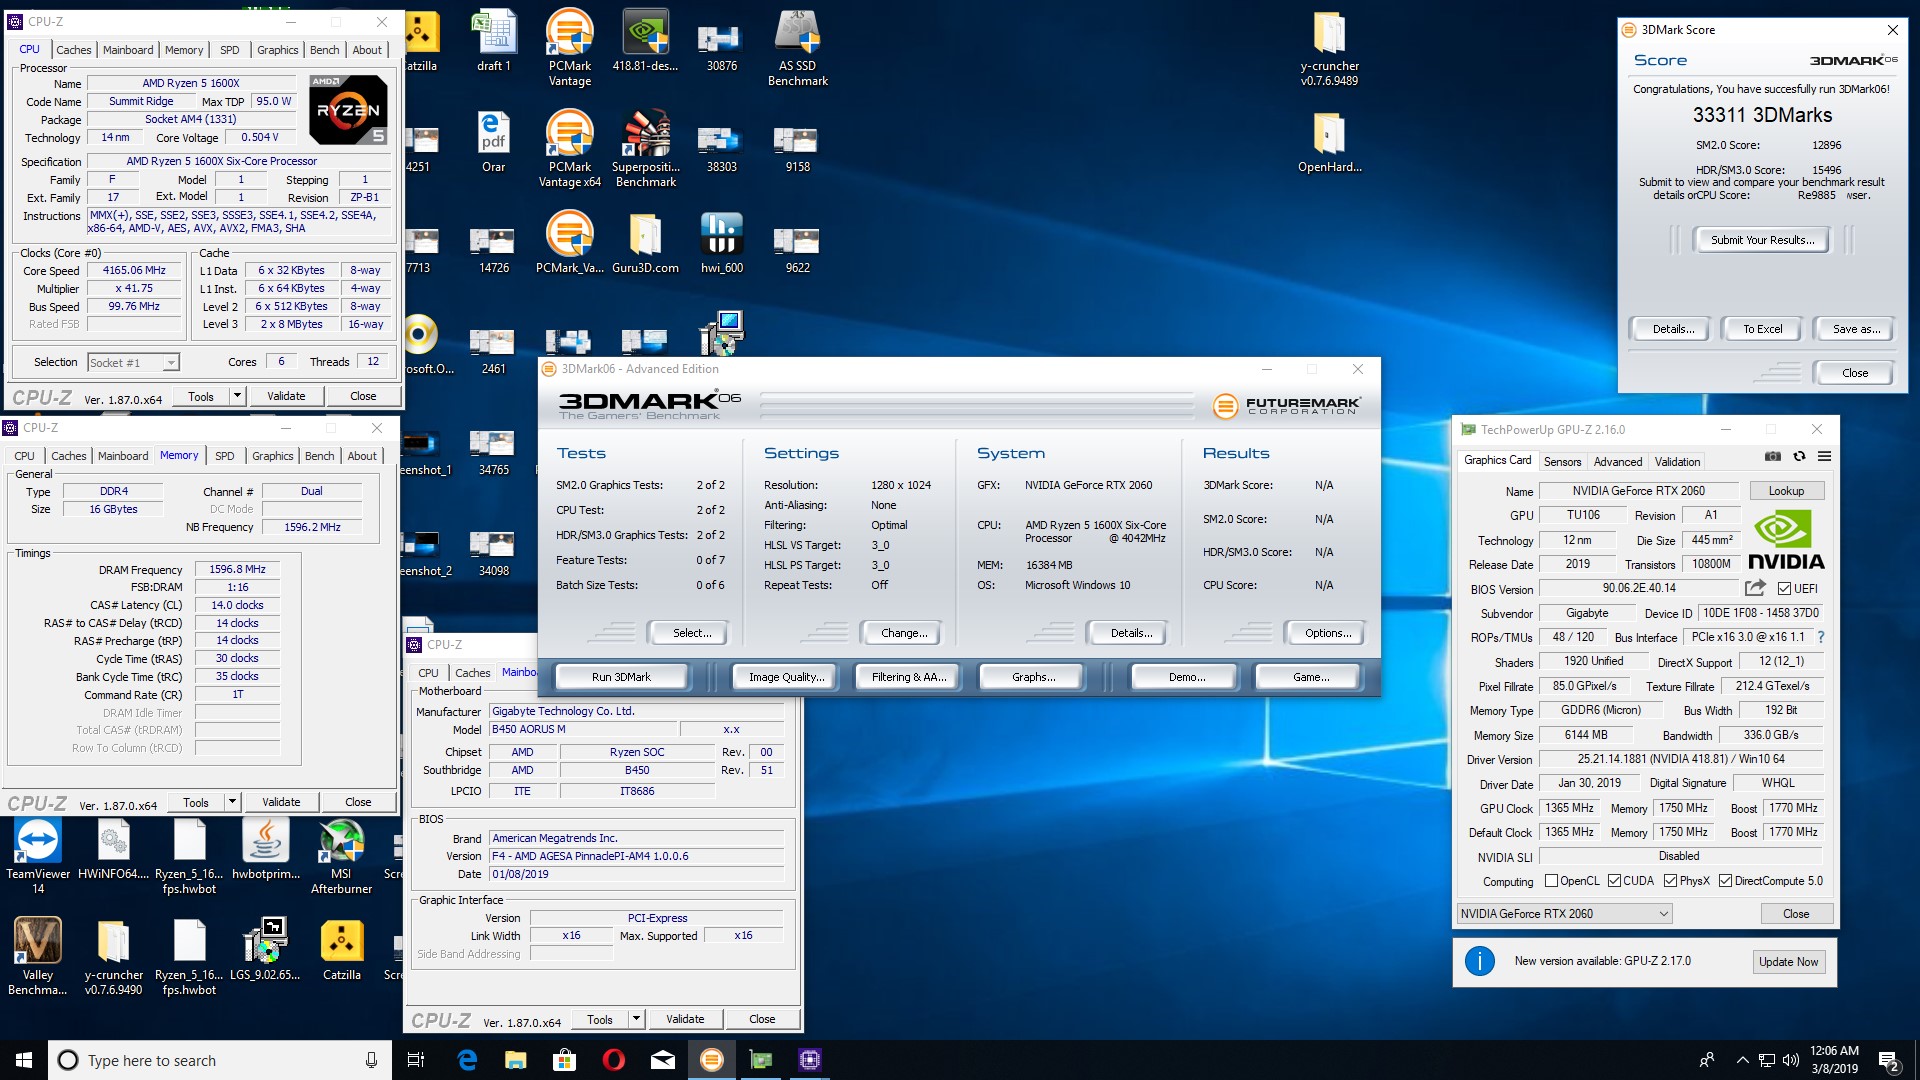Open the Tools dropdown arrow in top CPU-Z window
The height and width of the screenshot is (1080, 1920).
[x=237, y=396]
